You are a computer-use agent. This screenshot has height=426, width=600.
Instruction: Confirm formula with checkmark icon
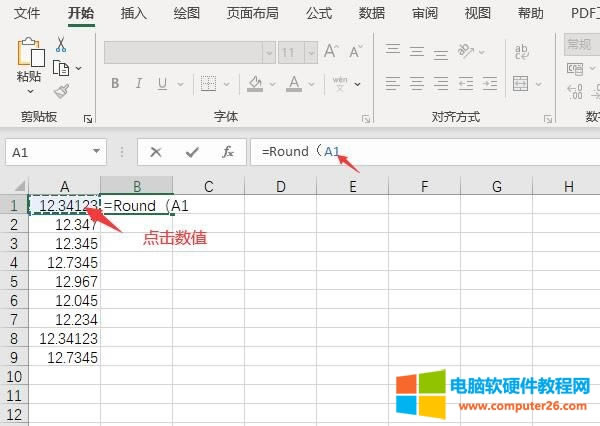(x=192, y=152)
